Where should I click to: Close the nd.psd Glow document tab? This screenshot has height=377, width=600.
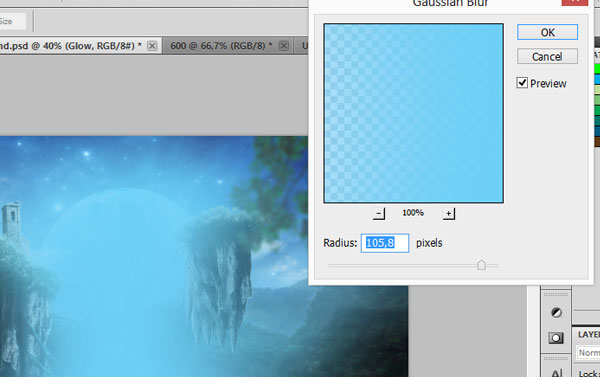point(152,46)
